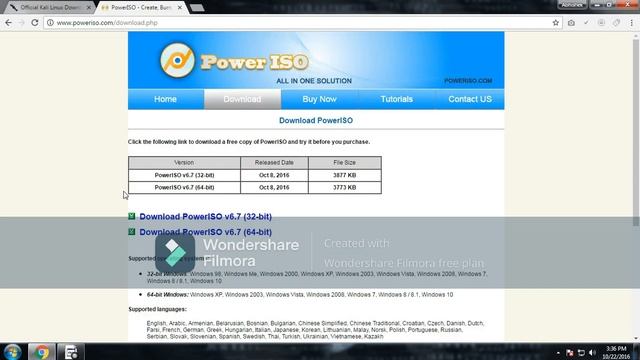Viewport: 640px width, 360px height.
Task: Click the Supported languages label
Action: coord(158,309)
